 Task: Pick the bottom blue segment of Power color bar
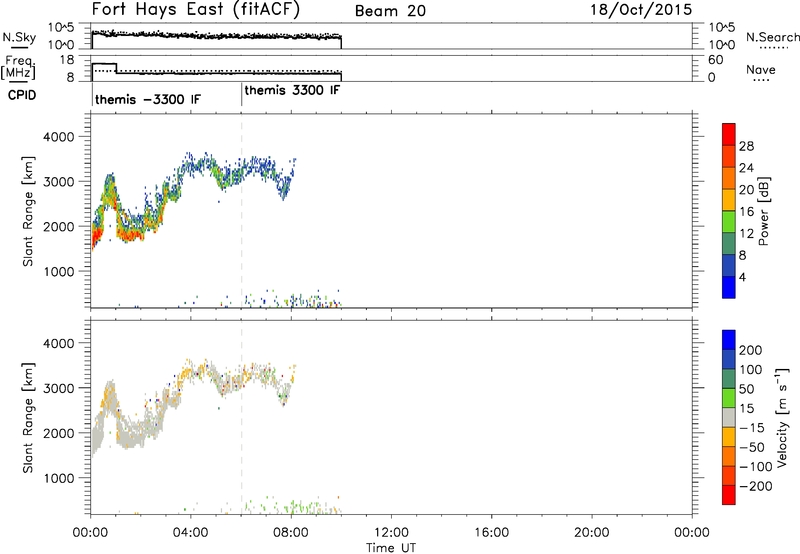(729, 288)
